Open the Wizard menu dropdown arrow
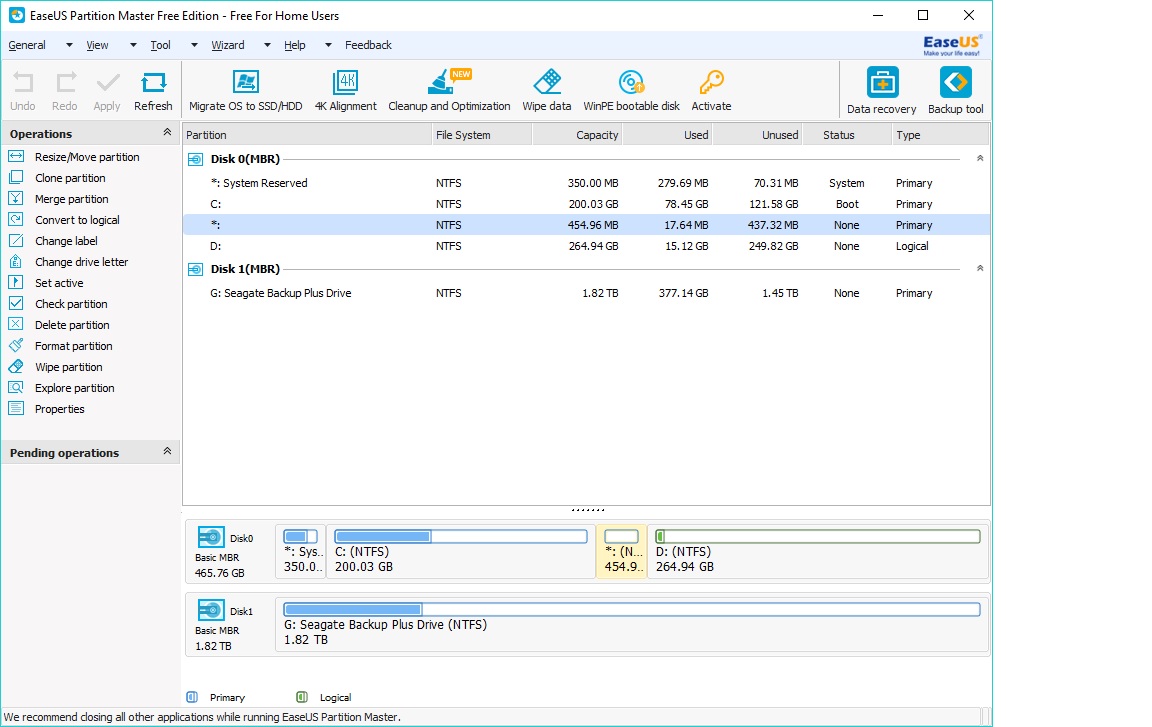The height and width of the screenshot is (727, 1152). (x=267, y=45)
